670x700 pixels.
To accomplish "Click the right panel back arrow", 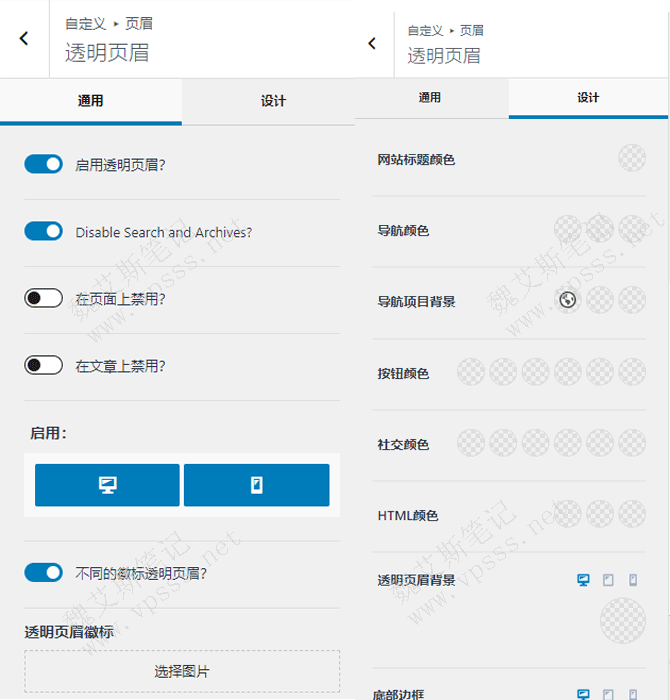I will point(372,43).
